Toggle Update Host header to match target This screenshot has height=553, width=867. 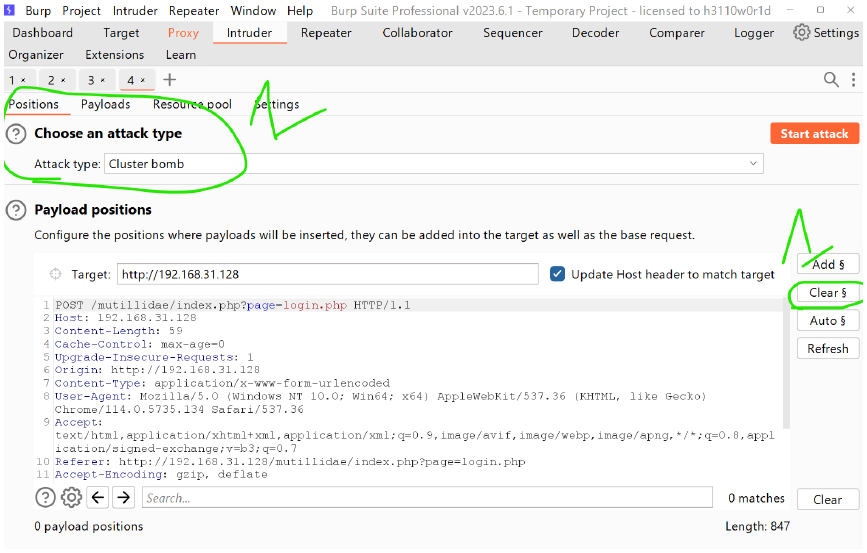(x=557, y=274)
